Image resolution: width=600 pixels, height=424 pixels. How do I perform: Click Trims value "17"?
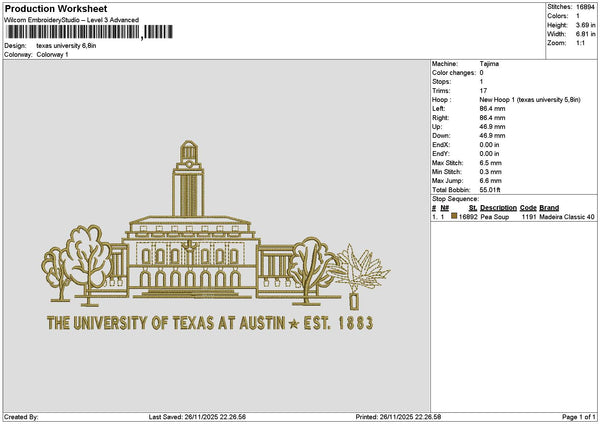[483, 91]
